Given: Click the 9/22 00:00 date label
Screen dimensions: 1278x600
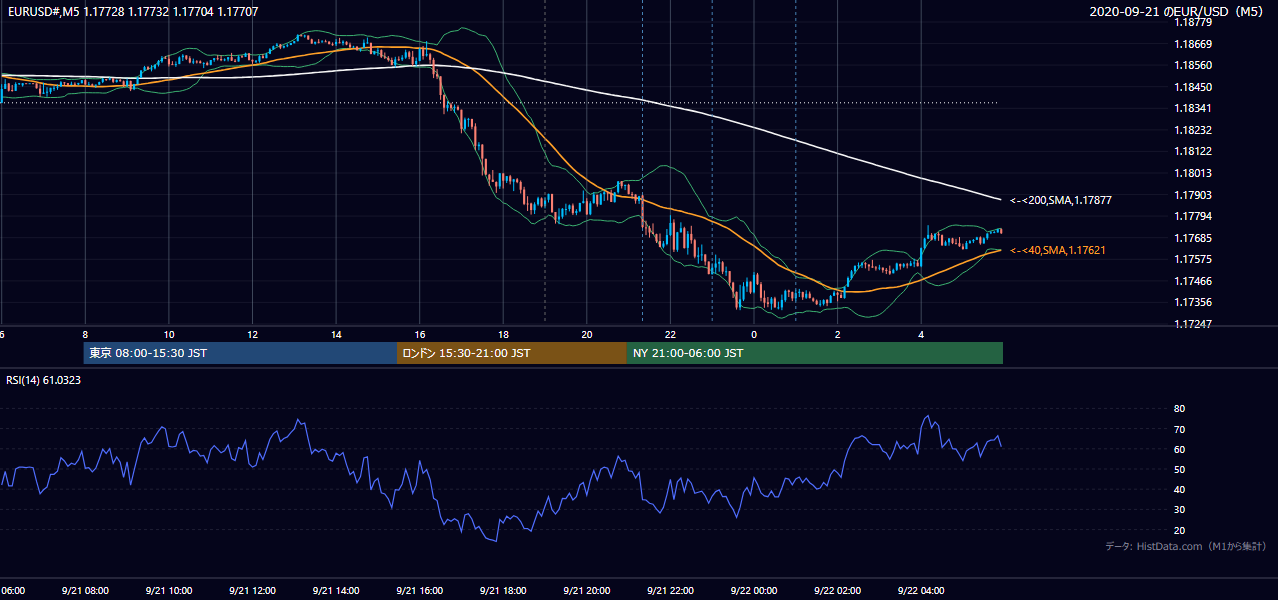Looking at the screenshot, I should (753, 590).
